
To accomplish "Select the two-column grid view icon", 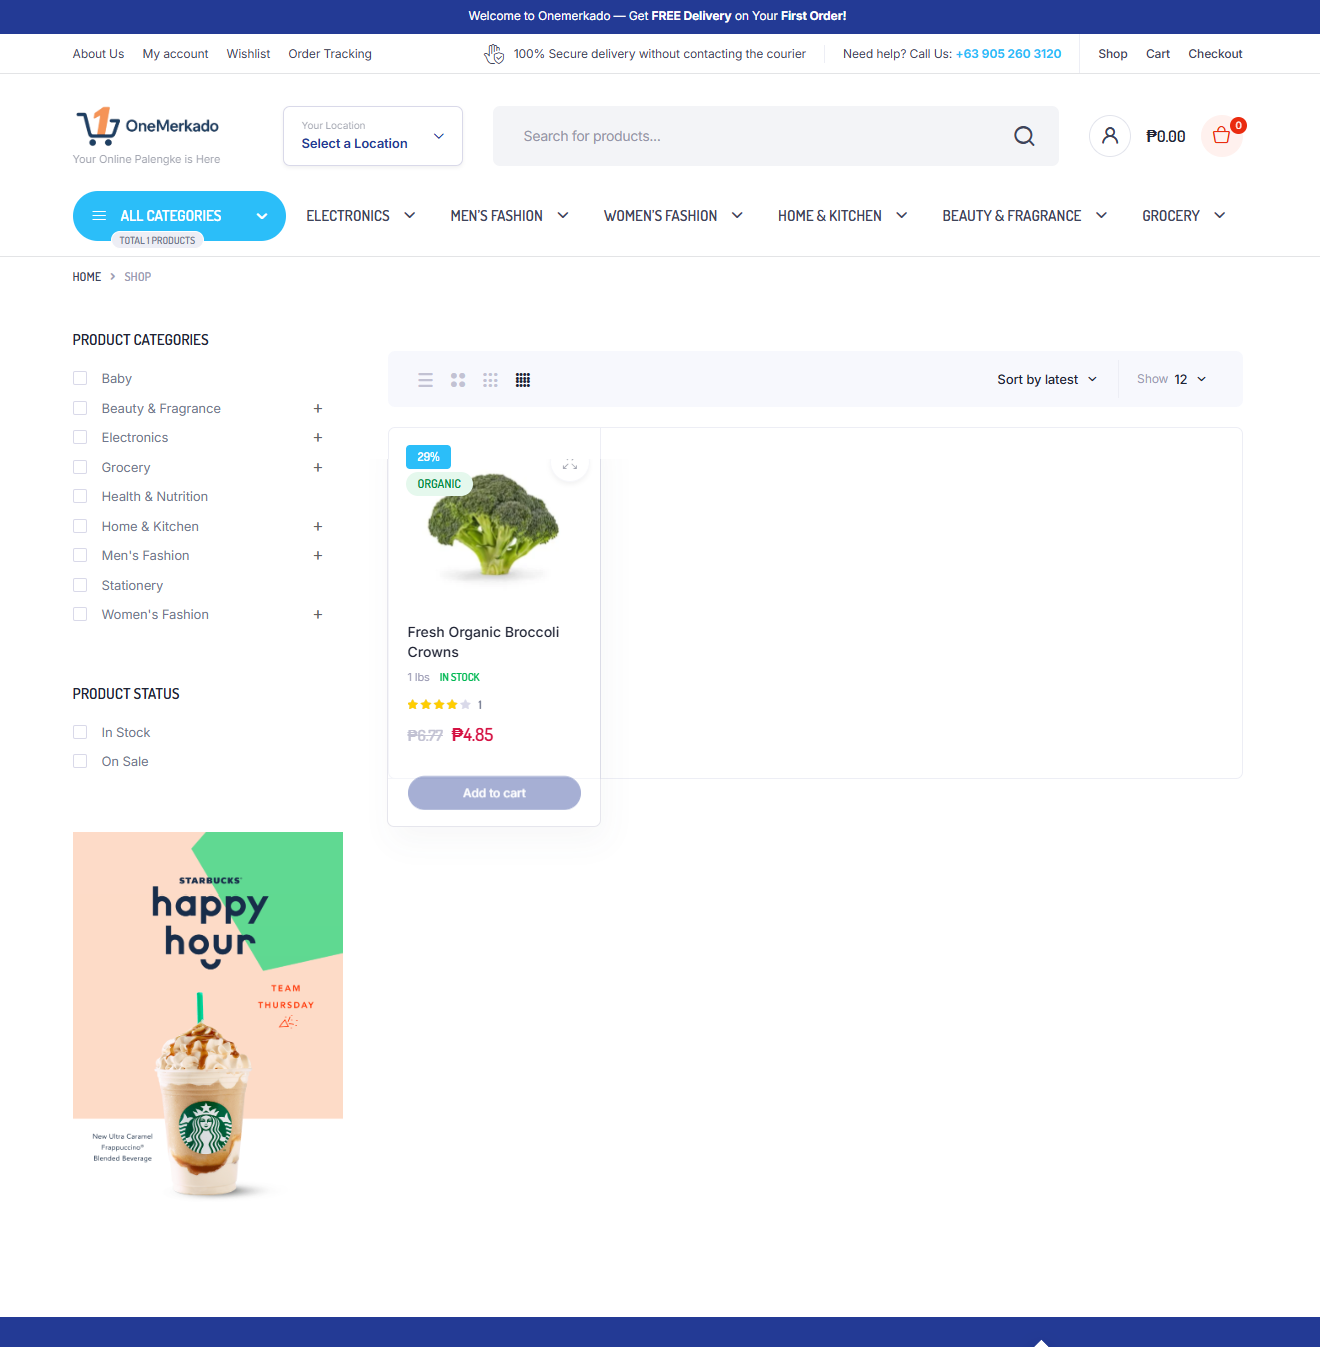I will [458, 380].
